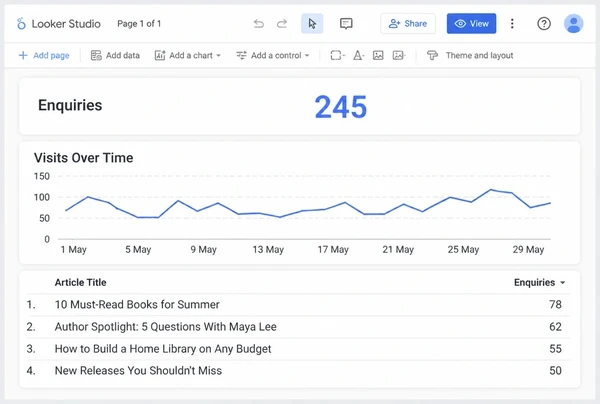Open Theme and layout
This screenshot has width=600, height=404.
479,55
